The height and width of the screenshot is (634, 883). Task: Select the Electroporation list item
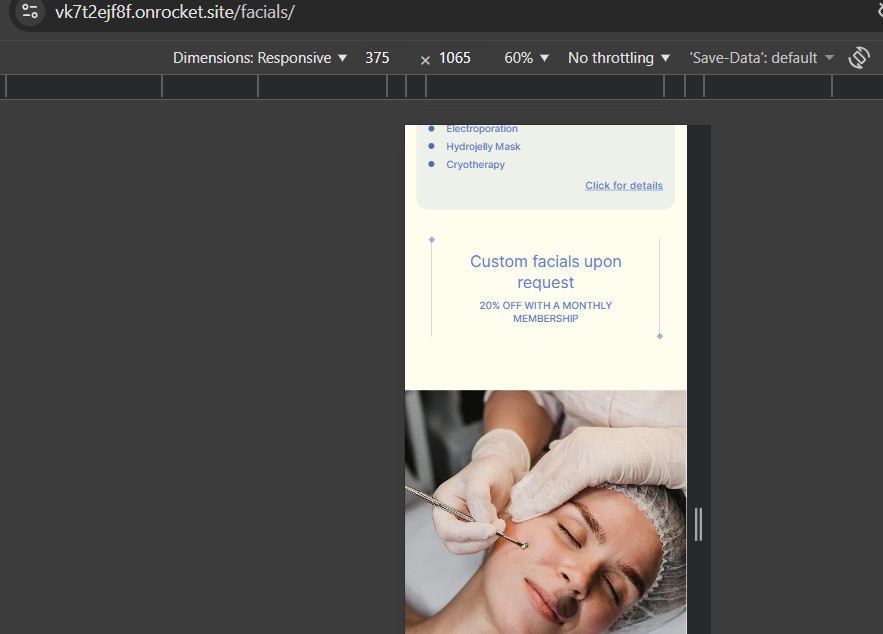[482, 129]
